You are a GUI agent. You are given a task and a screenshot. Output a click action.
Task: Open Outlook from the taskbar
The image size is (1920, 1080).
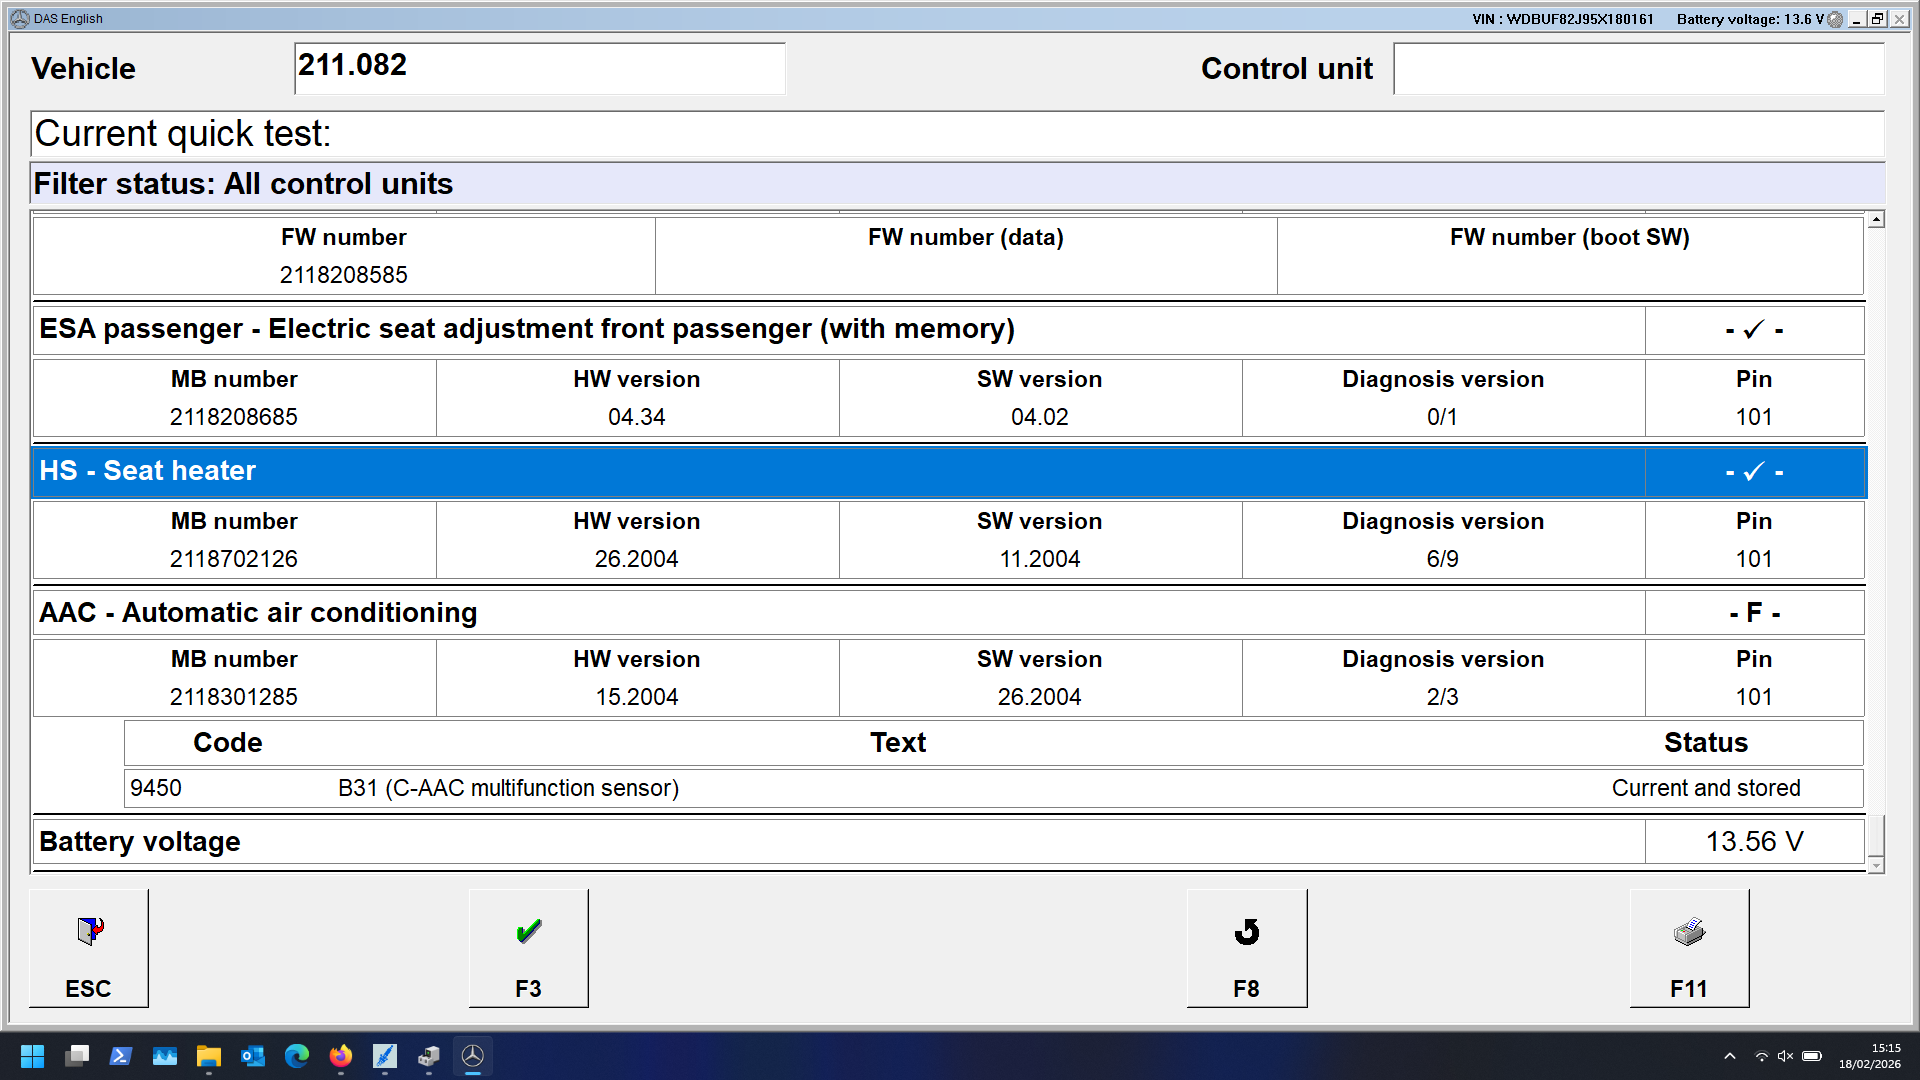click(x=253, y=1056)
